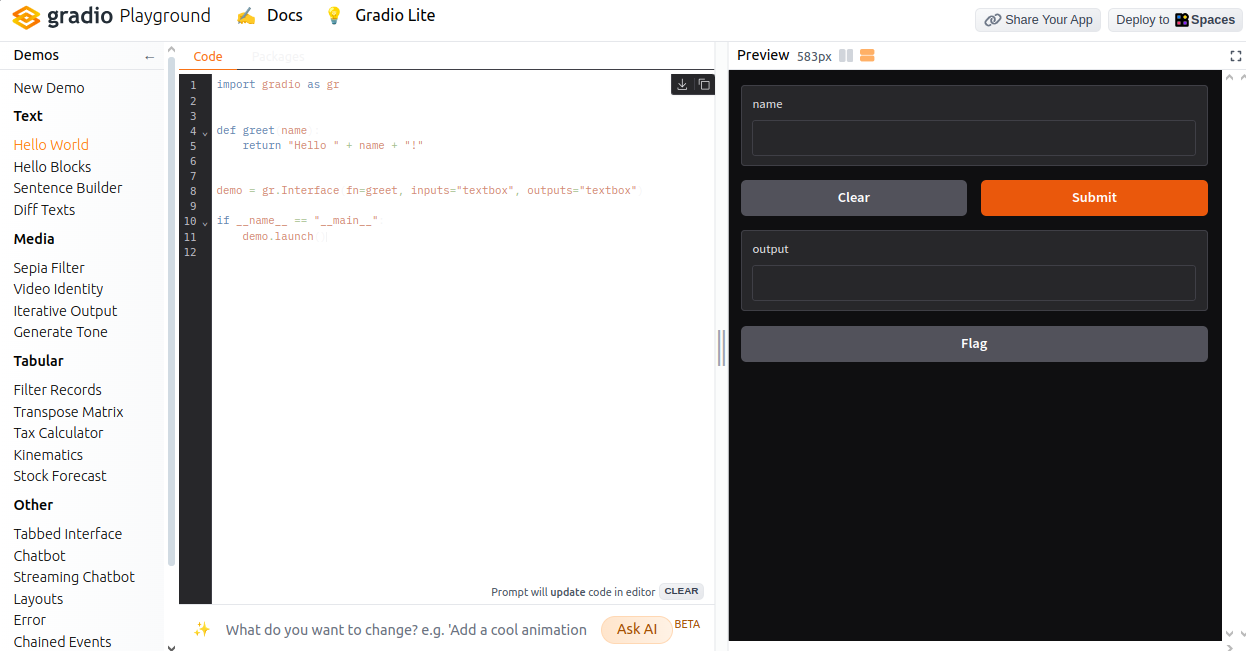Image resolution: width=1246 pixels, height=651 pixels.
Task: Click the Ask AI button
Action: pyautogui.click(x=637, y=630)
